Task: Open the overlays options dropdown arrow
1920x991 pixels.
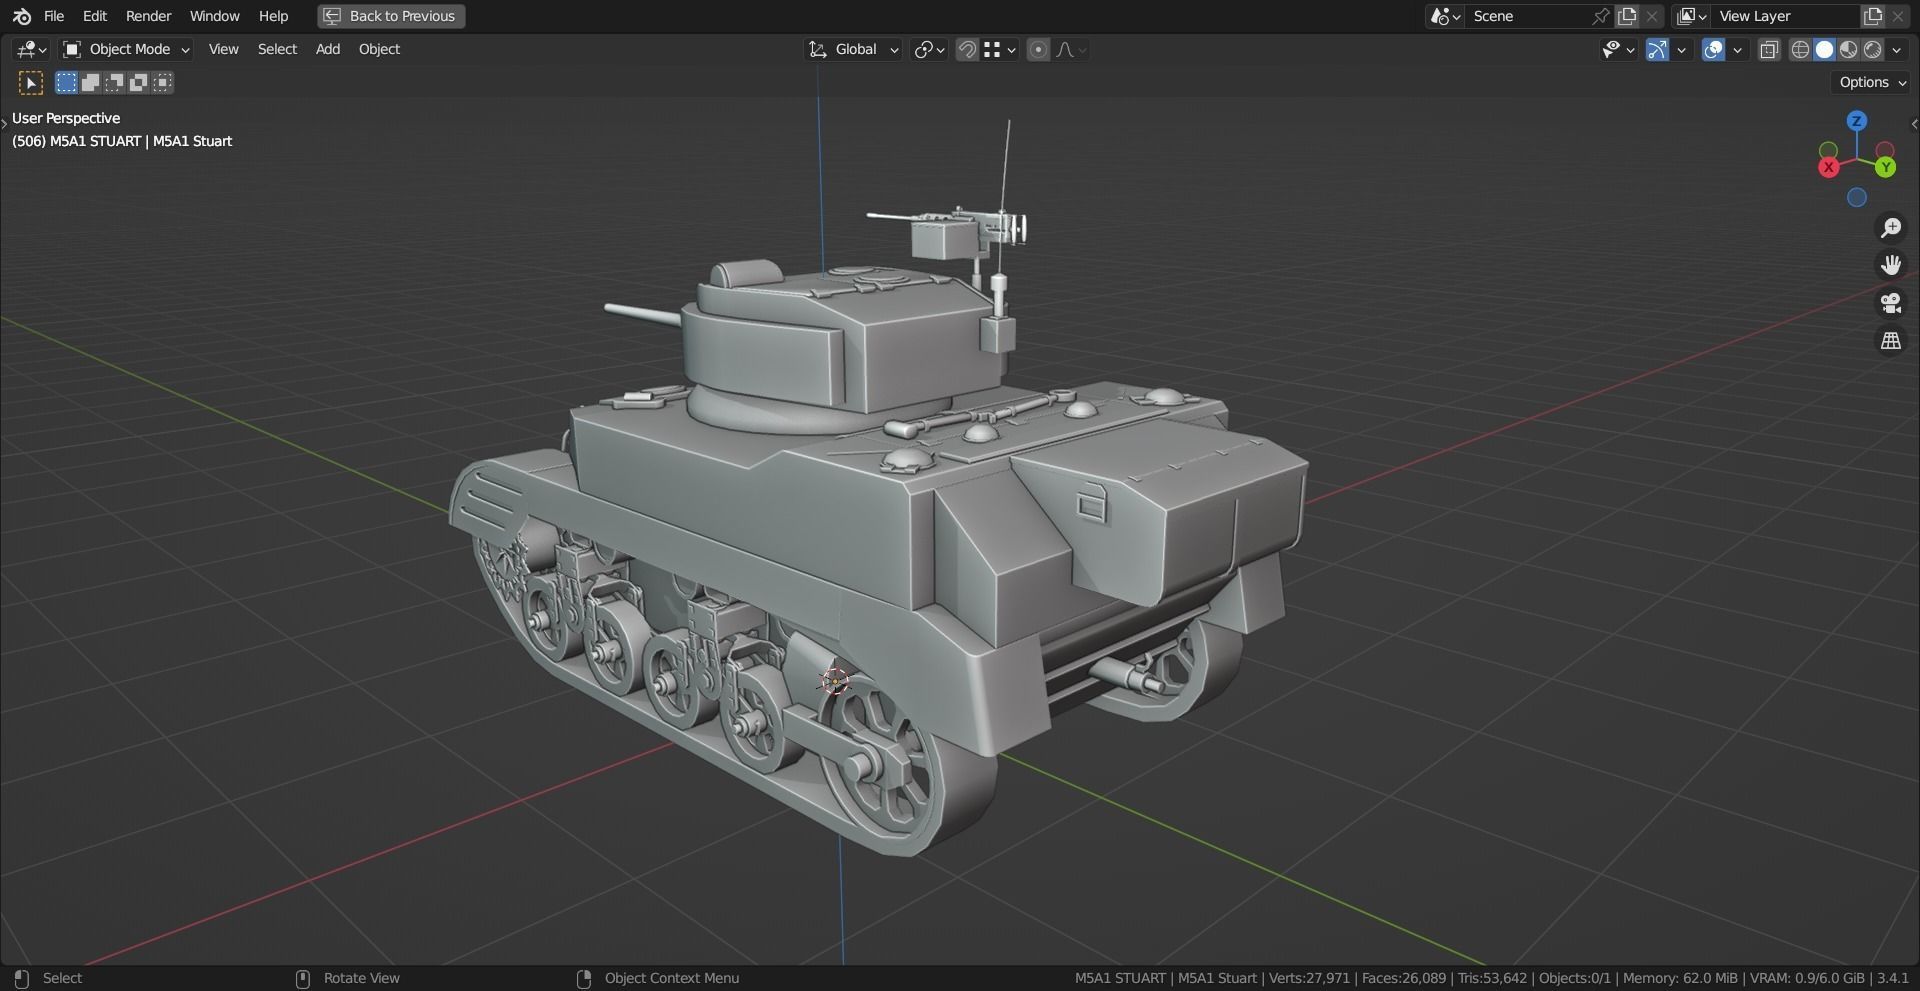Action: pos(1738,49)
